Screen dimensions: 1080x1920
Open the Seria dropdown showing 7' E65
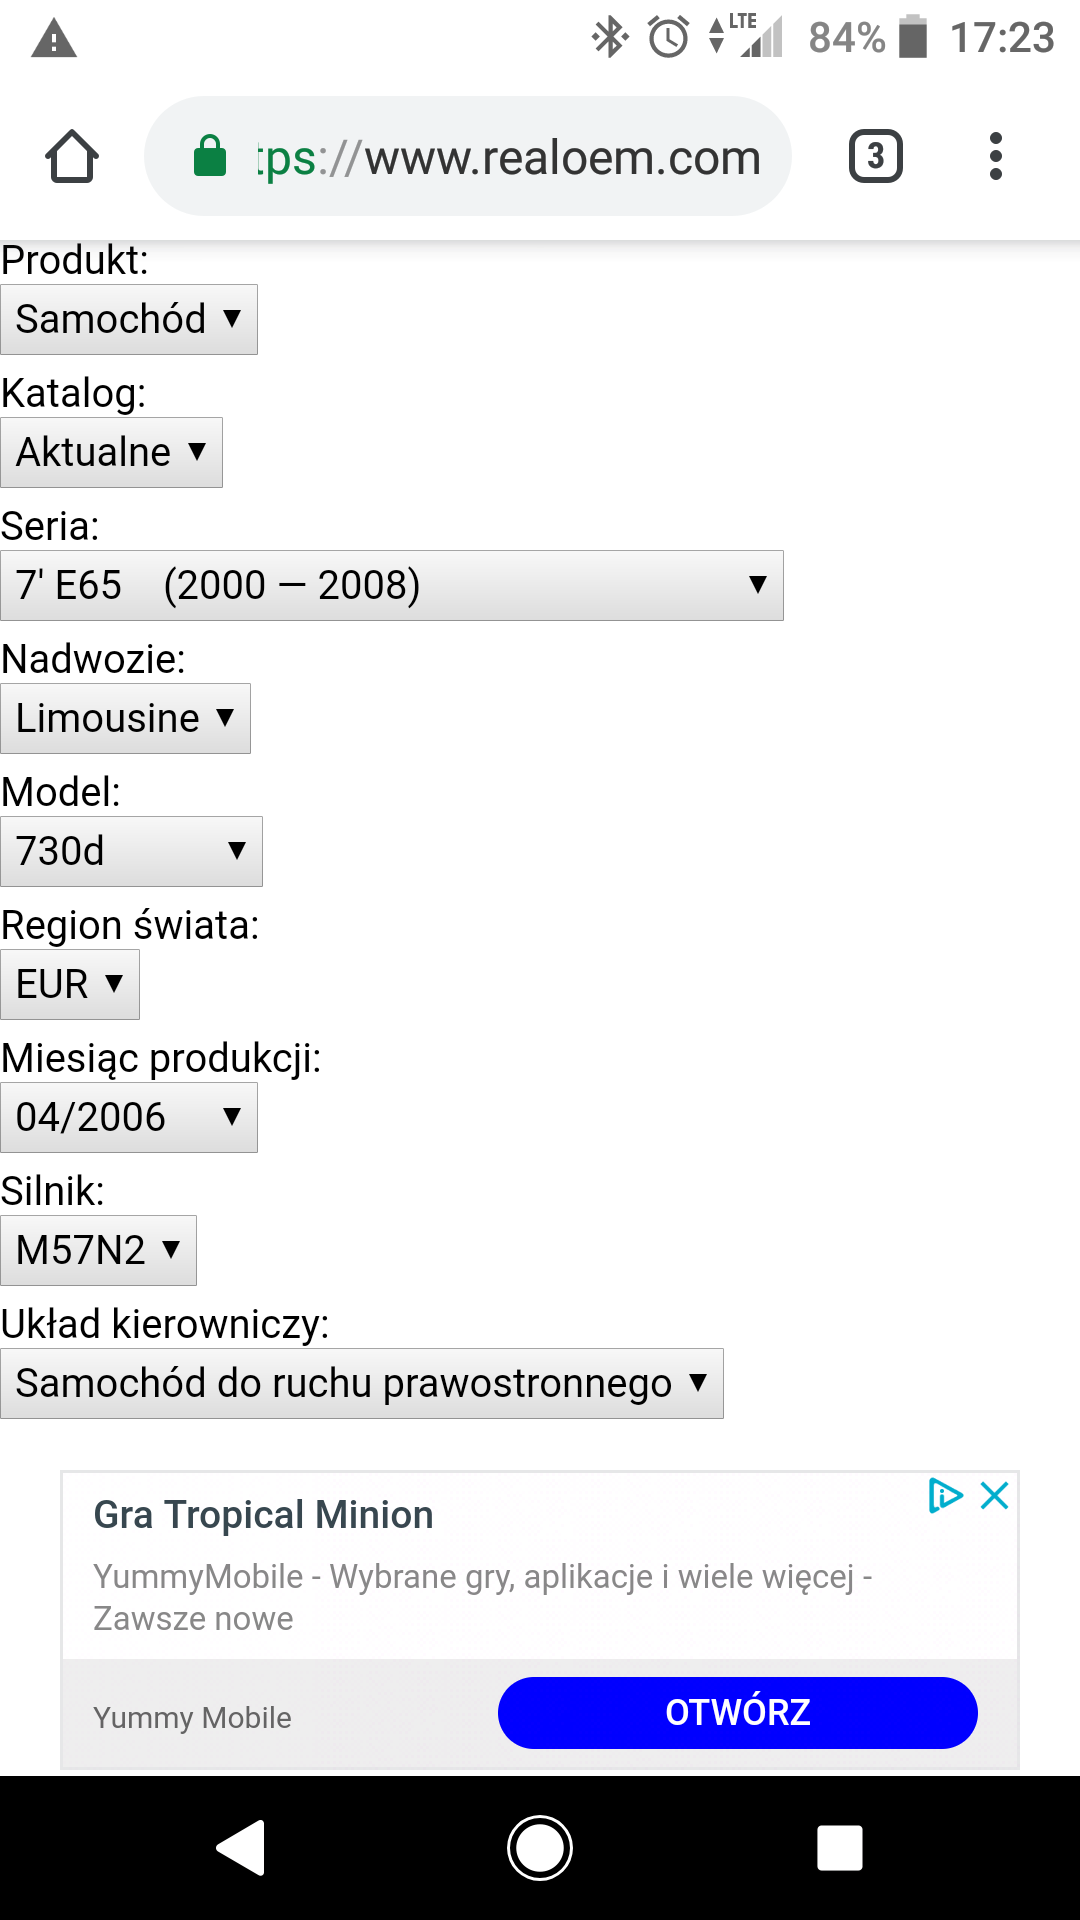pyautogui.click(x=391, y=586)
